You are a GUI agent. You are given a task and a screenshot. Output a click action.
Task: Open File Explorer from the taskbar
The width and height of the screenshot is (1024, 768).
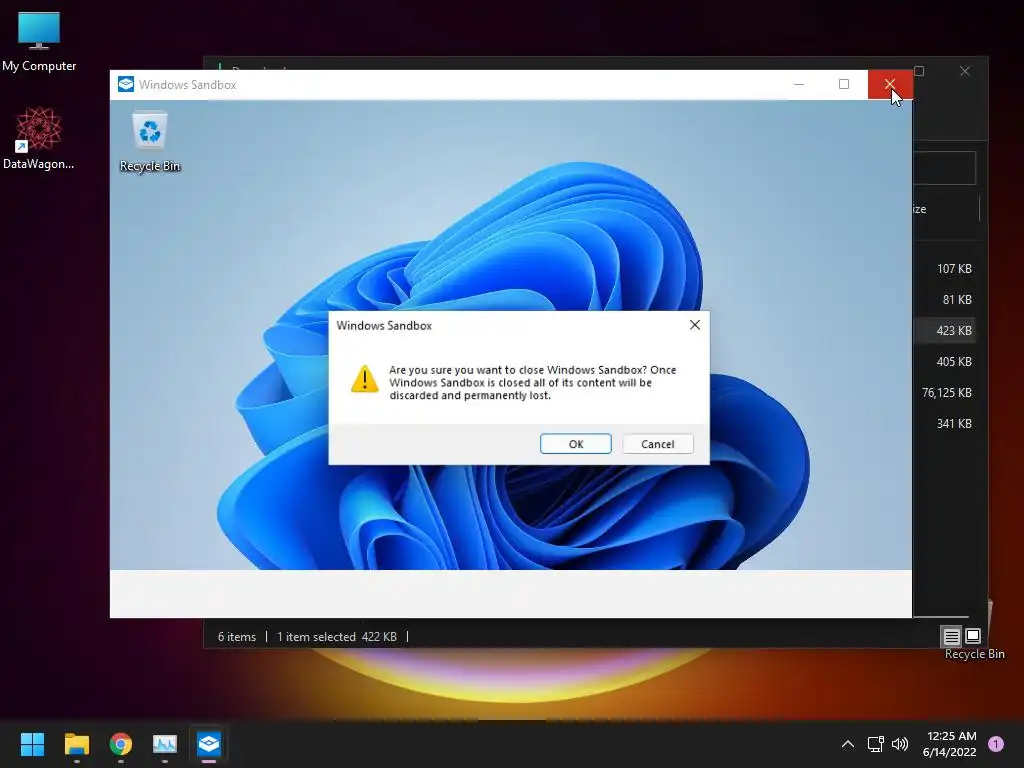76,744
